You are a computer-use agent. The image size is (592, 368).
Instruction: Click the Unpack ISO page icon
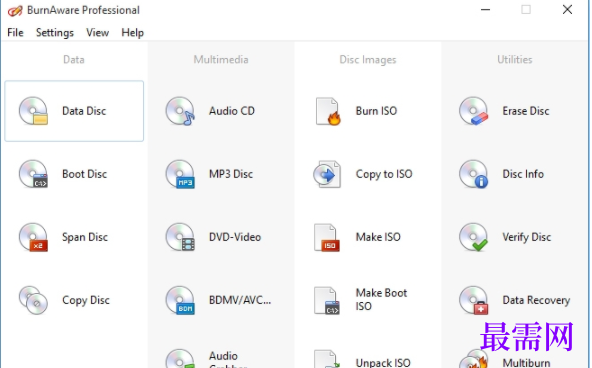(327, 359)
